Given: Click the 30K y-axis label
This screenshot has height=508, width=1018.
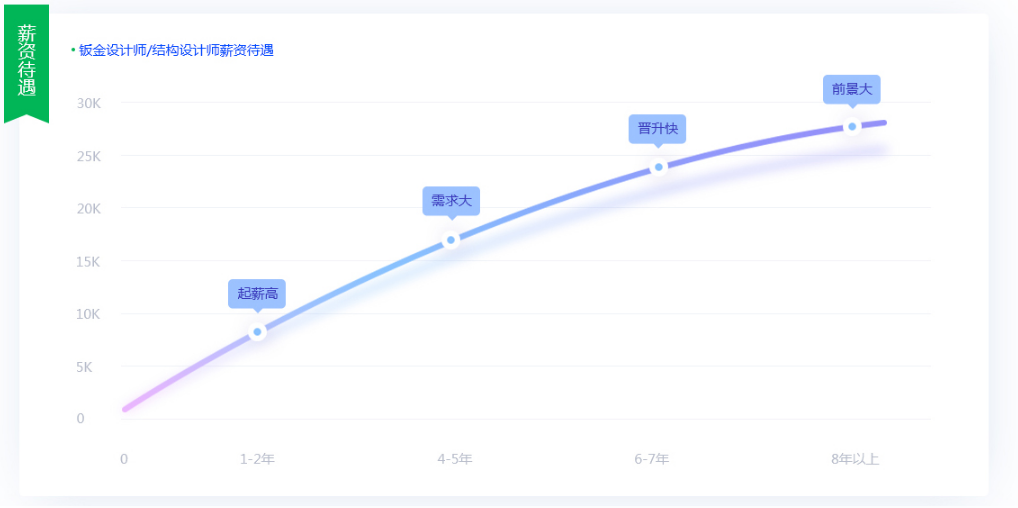Looking at the screenshot, I should pyautogui.click(x=88, y=103).
